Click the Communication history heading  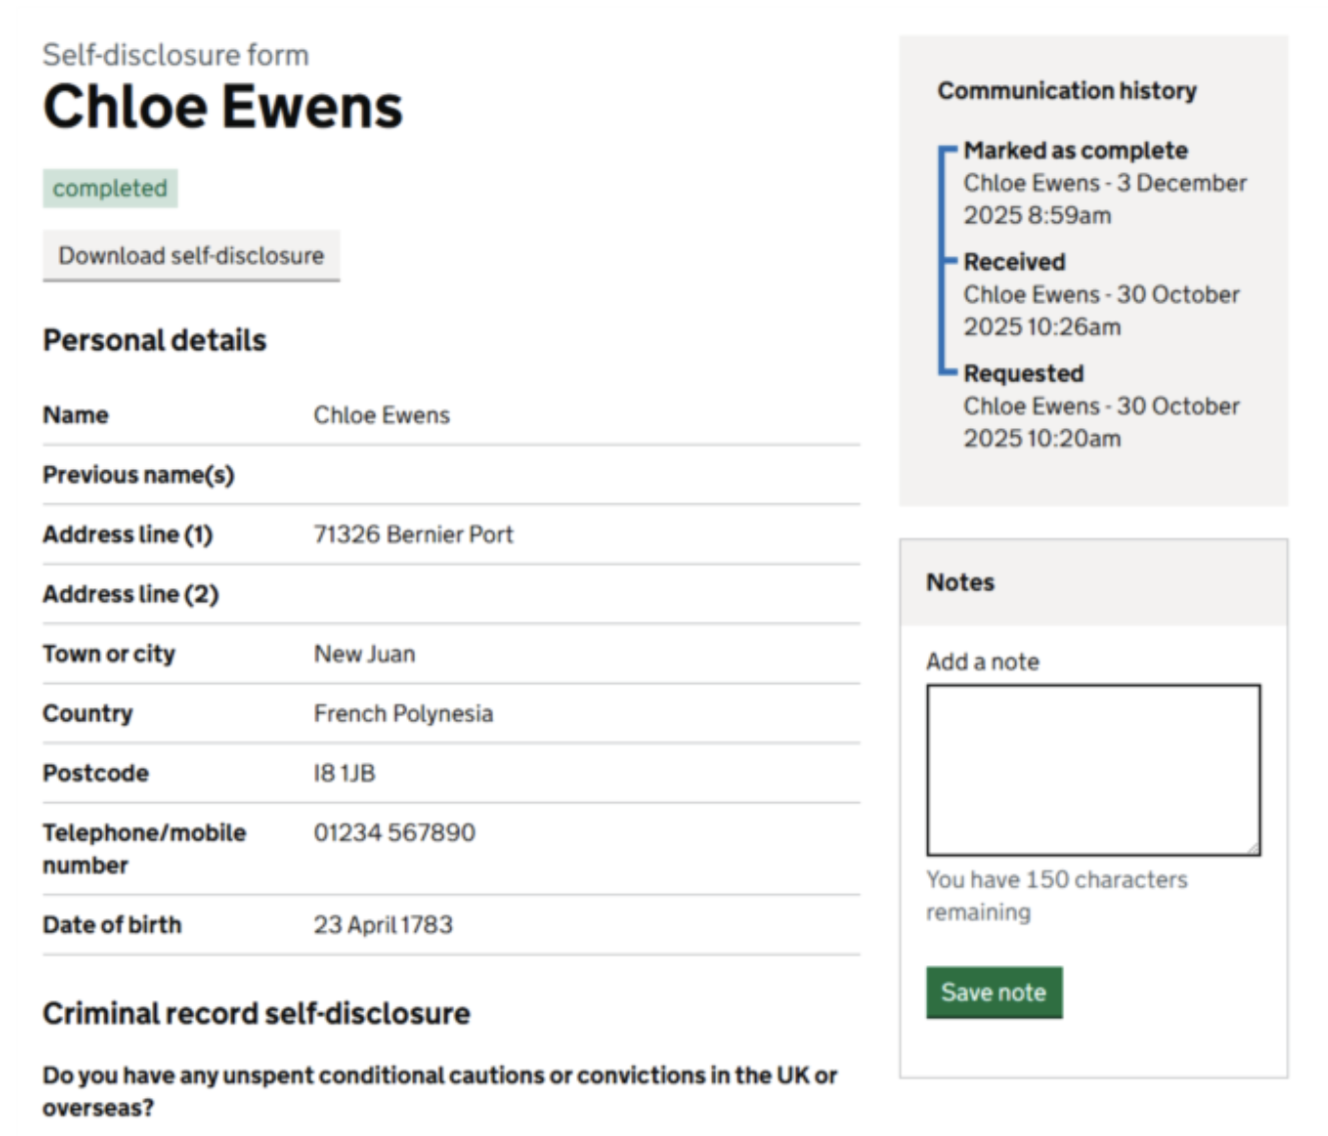(1066, 91)
